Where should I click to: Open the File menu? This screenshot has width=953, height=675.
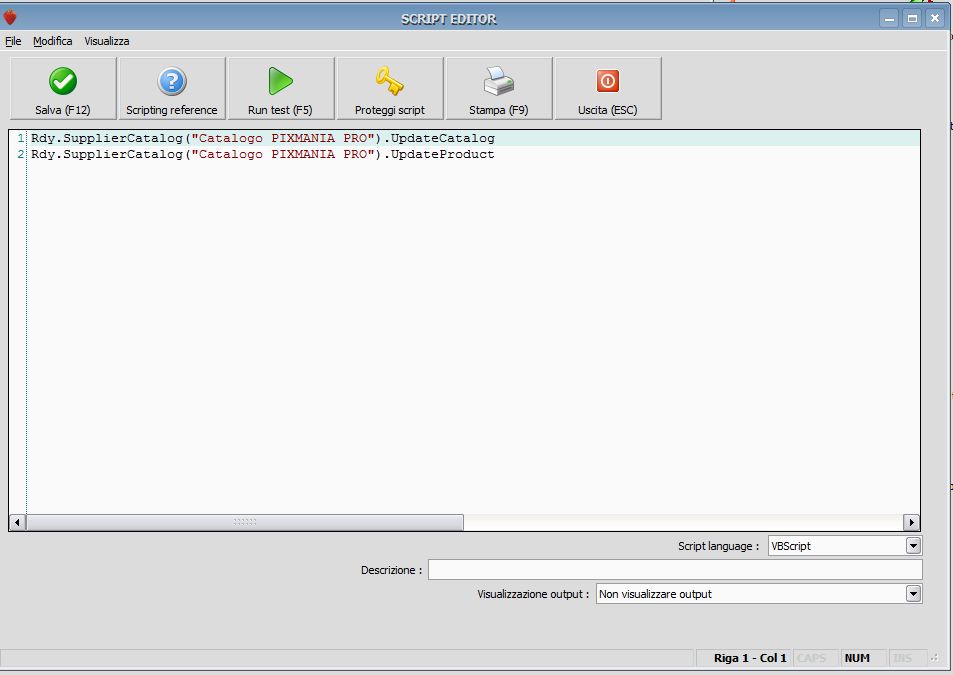click(13, 41)
